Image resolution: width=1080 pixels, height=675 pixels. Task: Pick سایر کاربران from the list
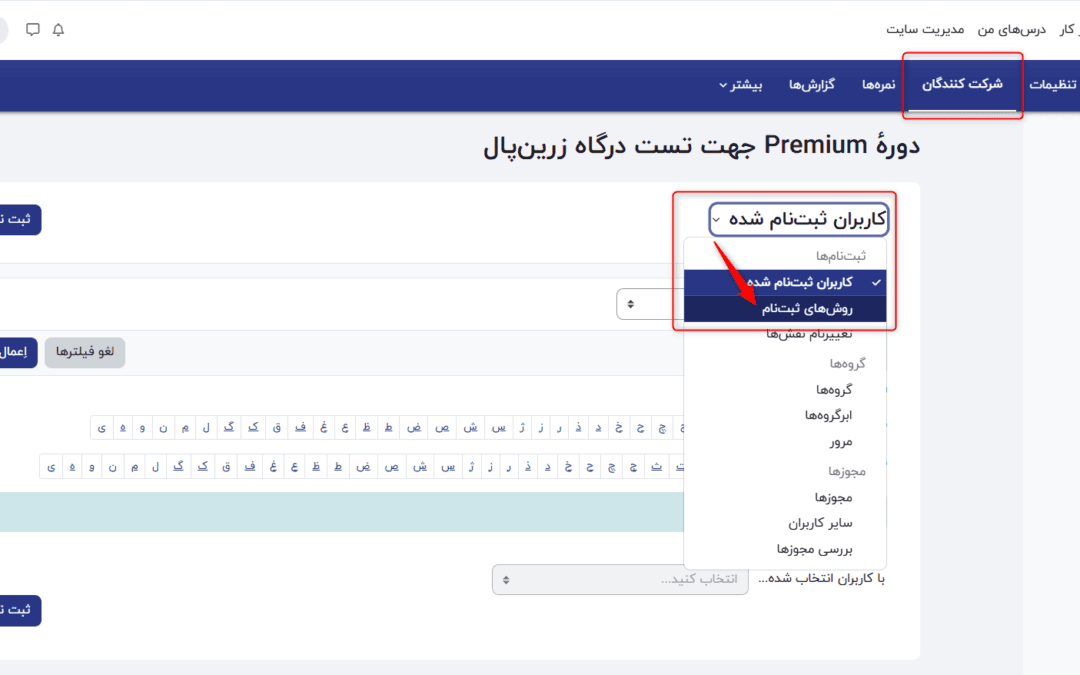[820, 522]
